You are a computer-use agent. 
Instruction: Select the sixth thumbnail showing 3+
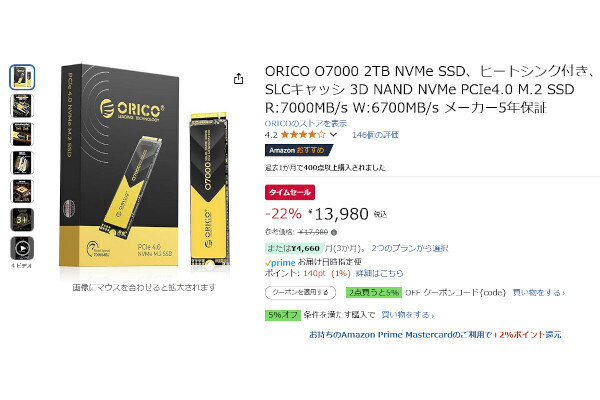pos(22,220)
